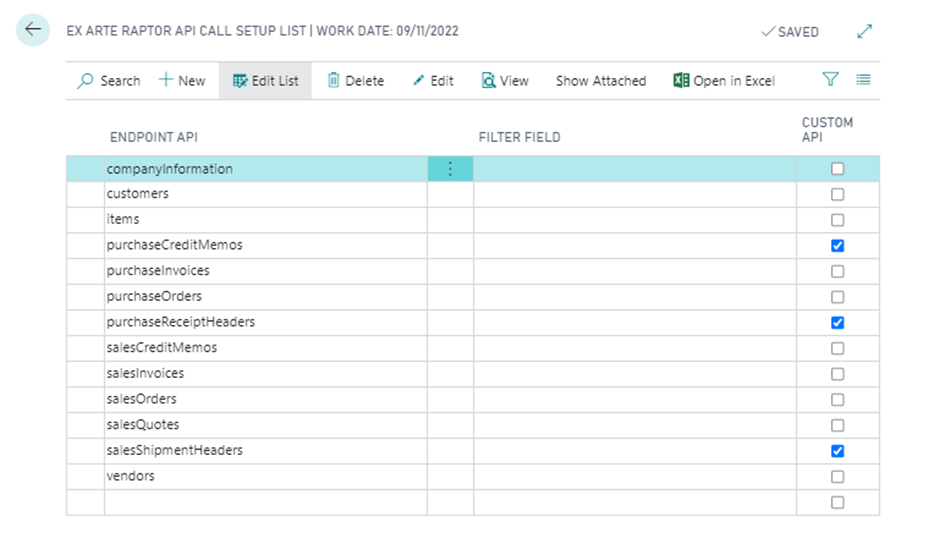Viewport: 945px width, 544px height.
Task: Uncheck Custom API for salesShipmentHeaders
Action: (x=838, y=451)
